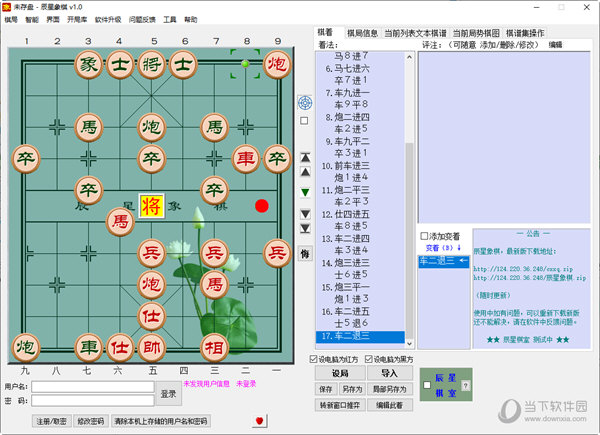Select the red 馬 below the 兵
Viewport: 600px width, 435px height.
214,284
